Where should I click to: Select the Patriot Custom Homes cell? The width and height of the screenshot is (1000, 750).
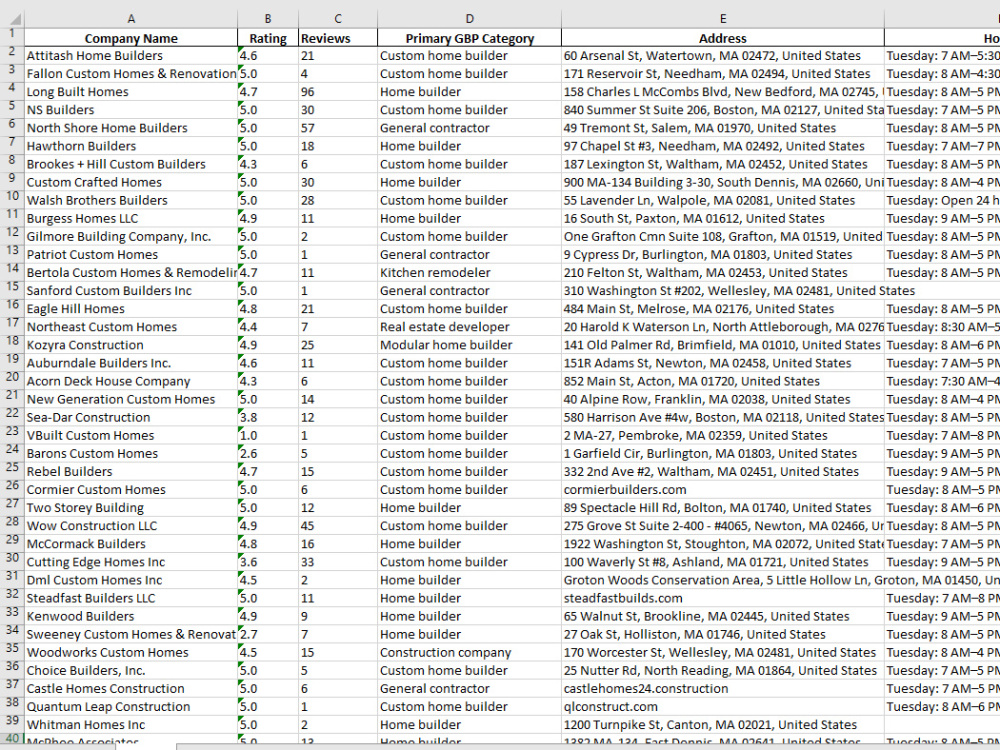[x=131, y=254]
